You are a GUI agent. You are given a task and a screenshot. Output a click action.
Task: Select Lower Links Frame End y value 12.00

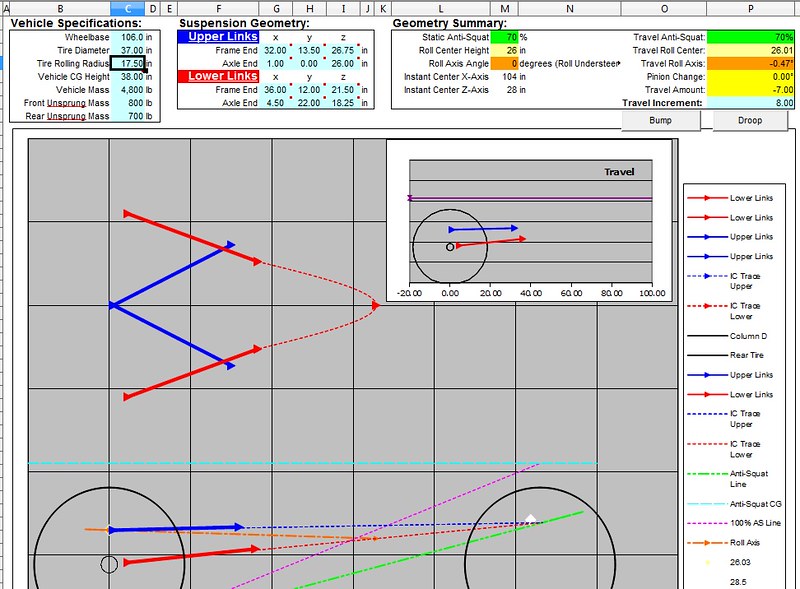309,89
